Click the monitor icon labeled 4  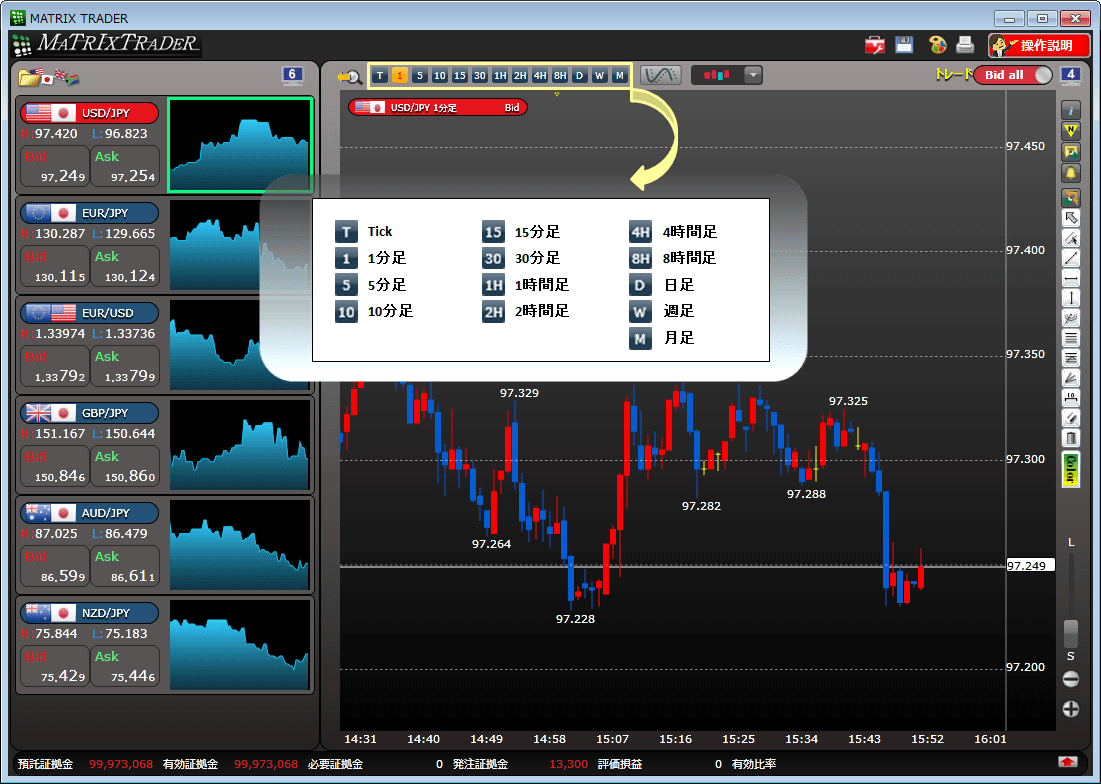(1070, 75)
